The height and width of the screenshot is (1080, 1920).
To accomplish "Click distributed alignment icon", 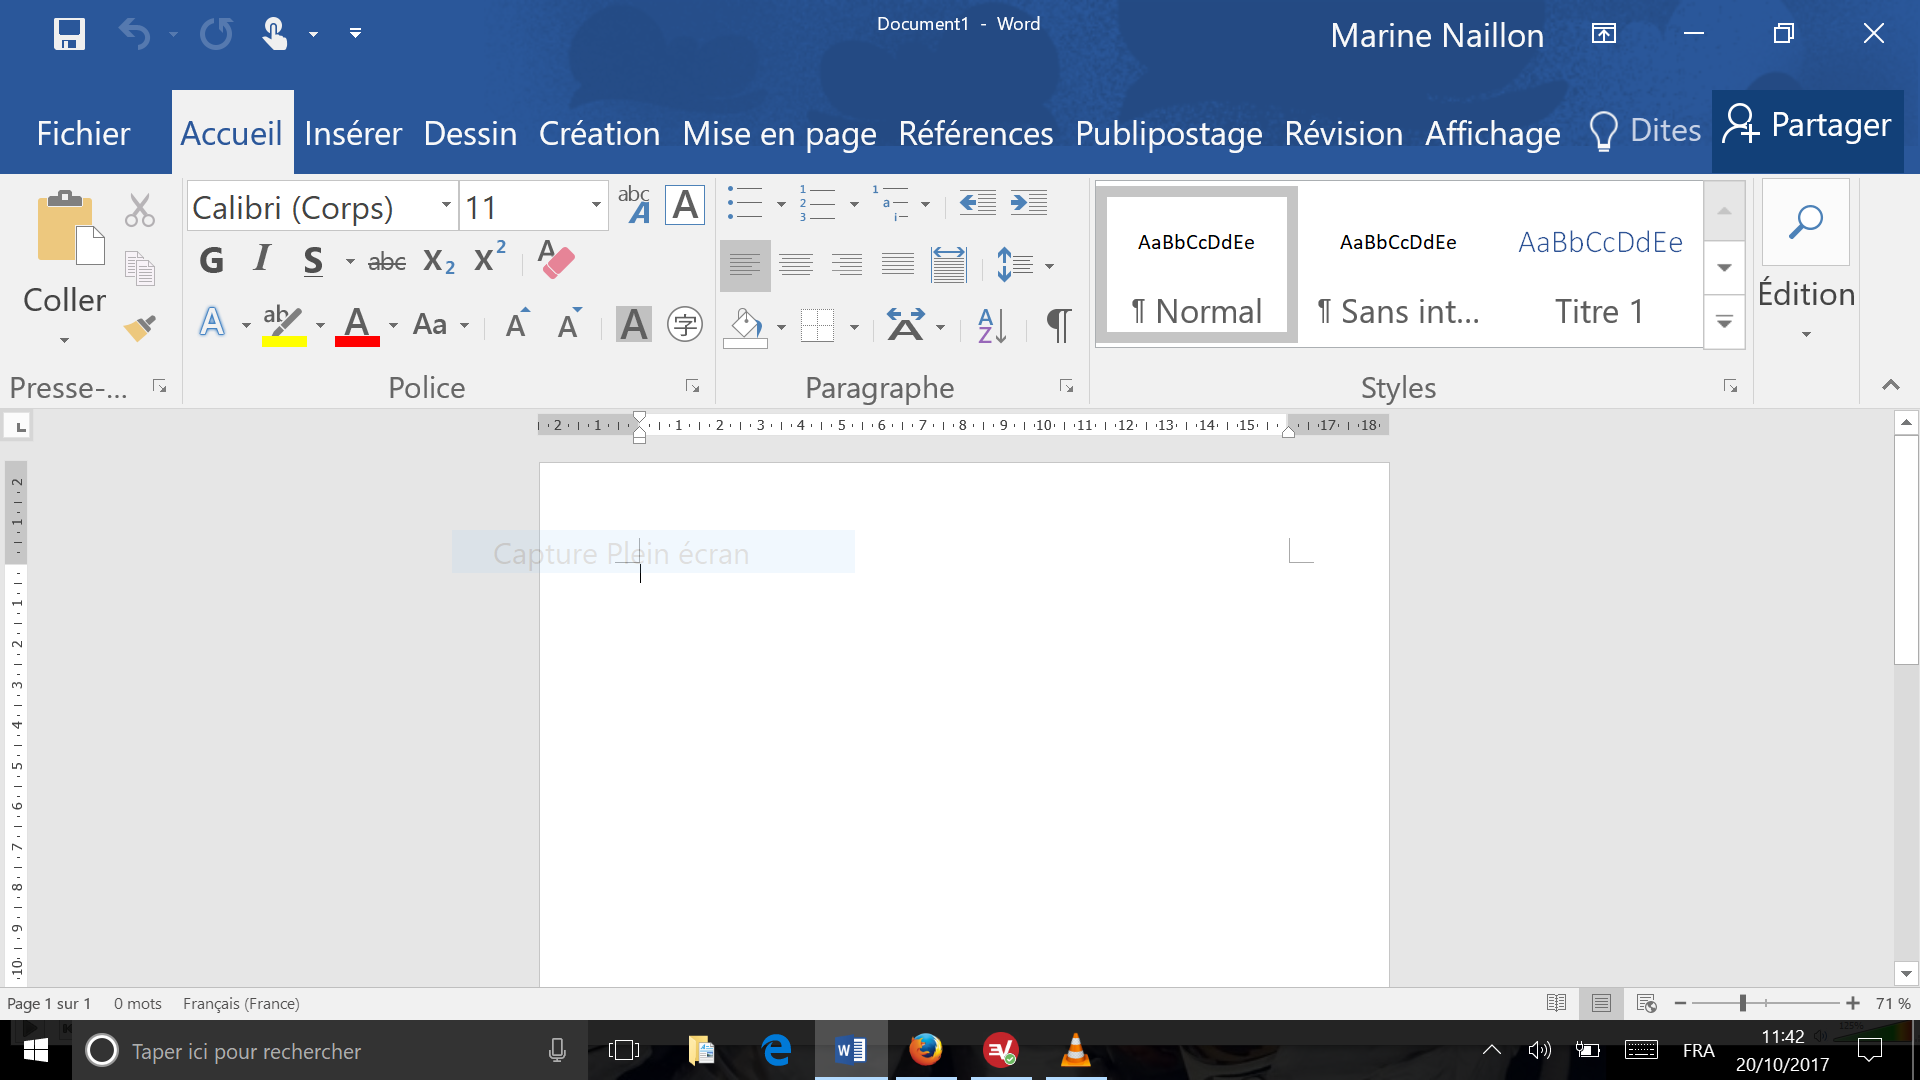I will pos(948,265).
